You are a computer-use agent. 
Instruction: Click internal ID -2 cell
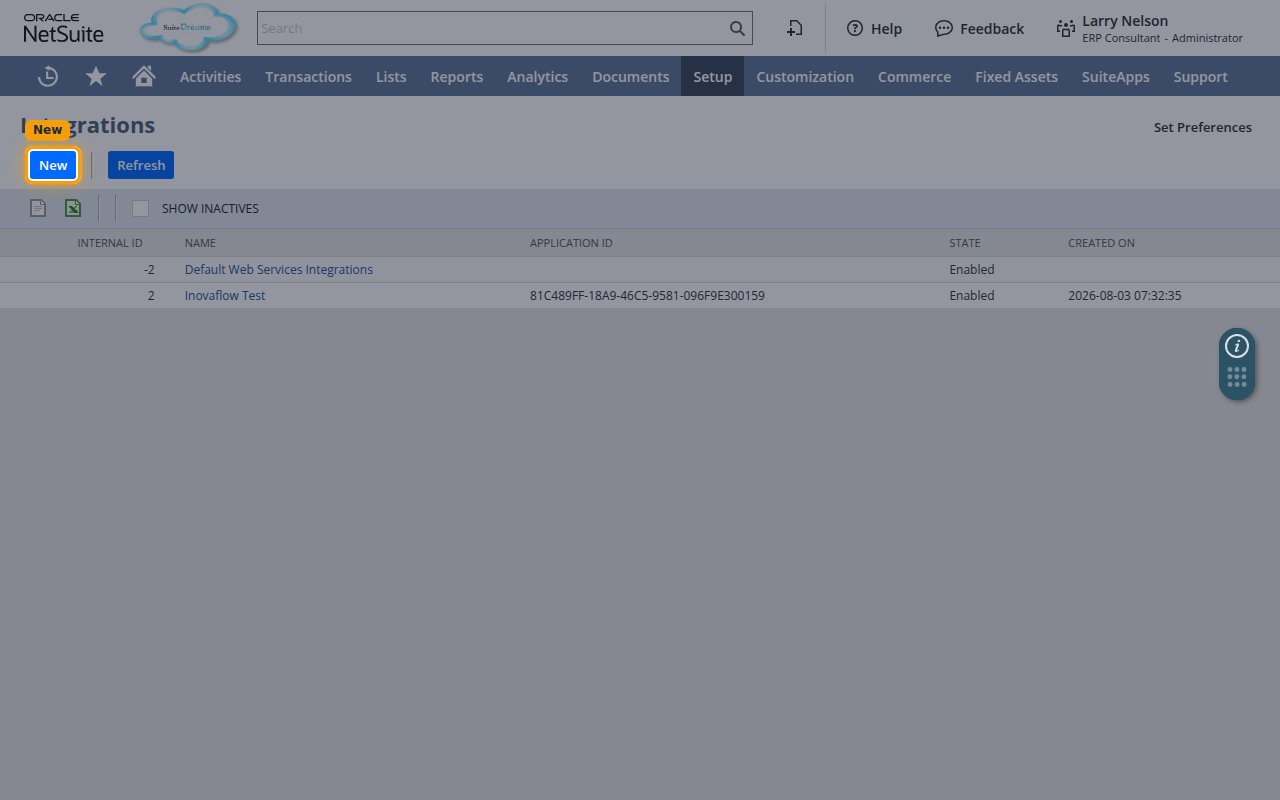point(149,269)
